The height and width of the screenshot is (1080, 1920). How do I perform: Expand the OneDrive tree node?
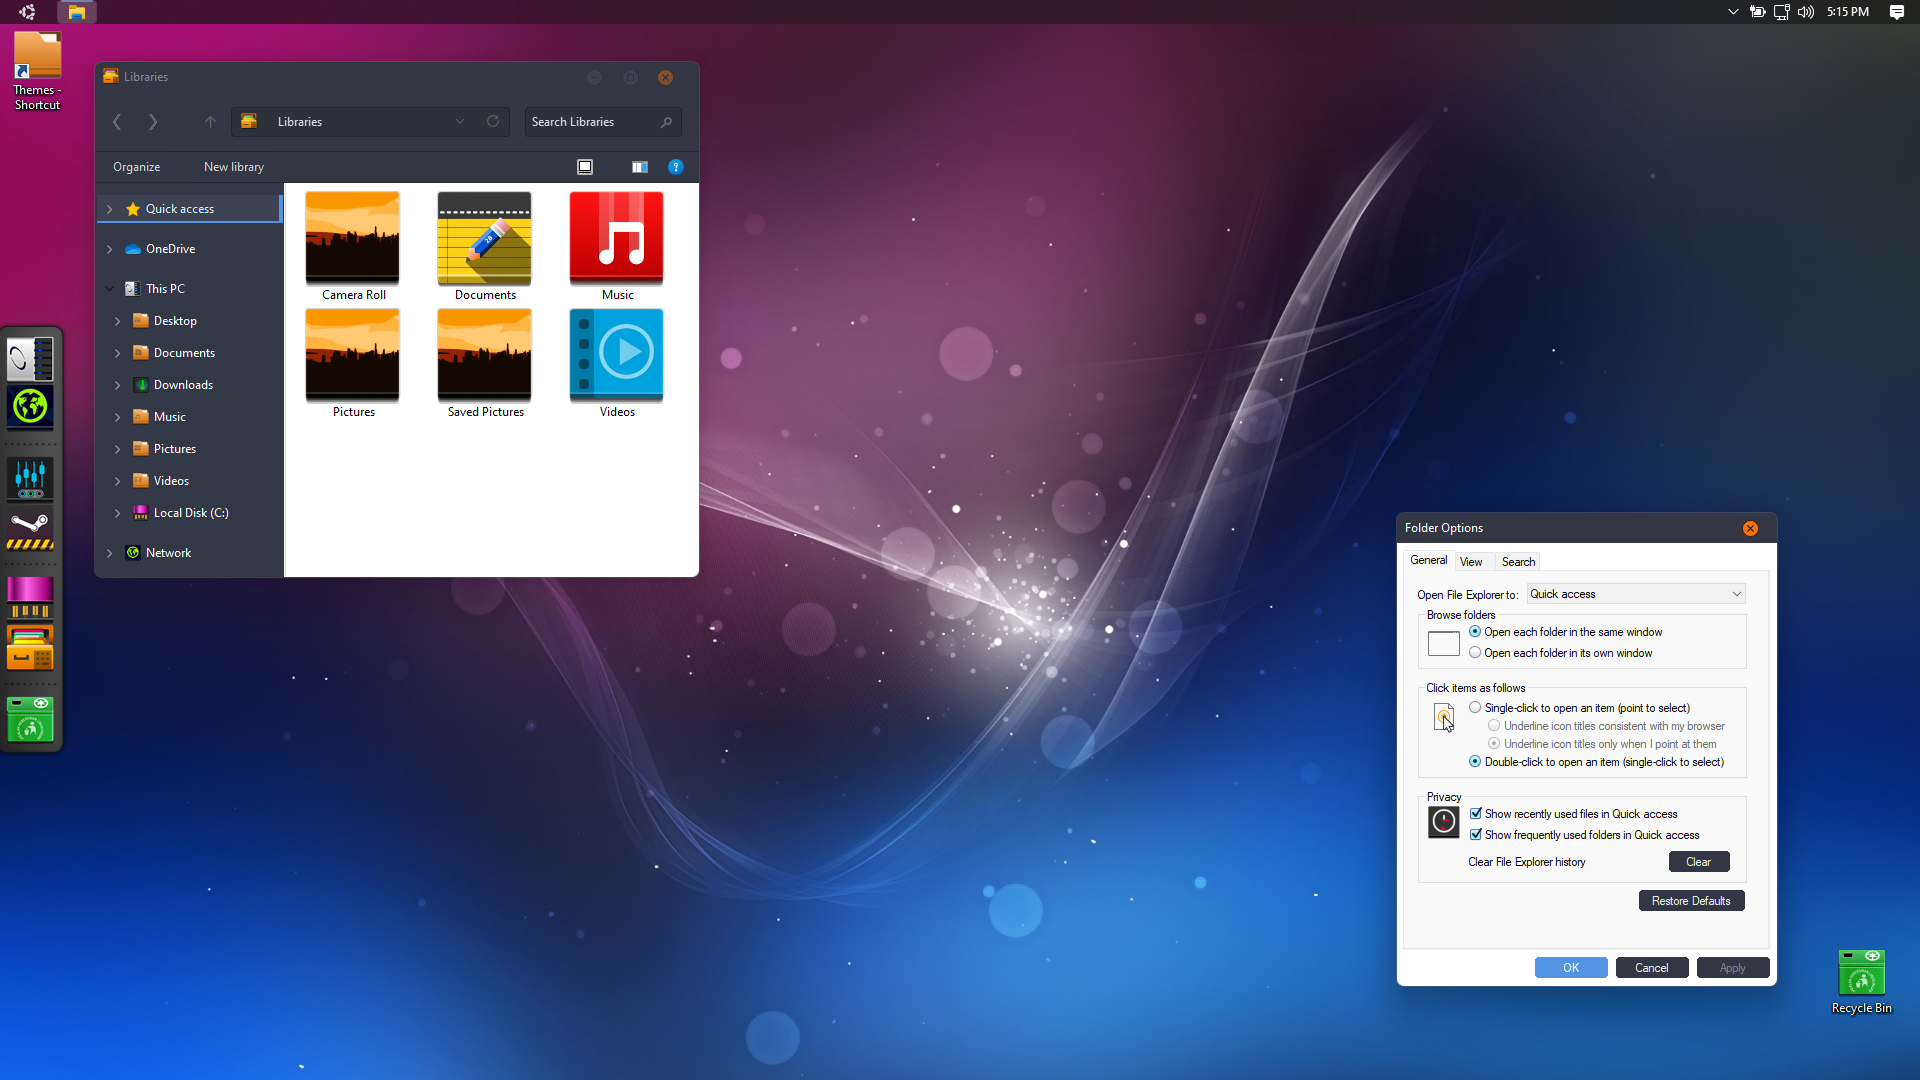click(110, 249)
